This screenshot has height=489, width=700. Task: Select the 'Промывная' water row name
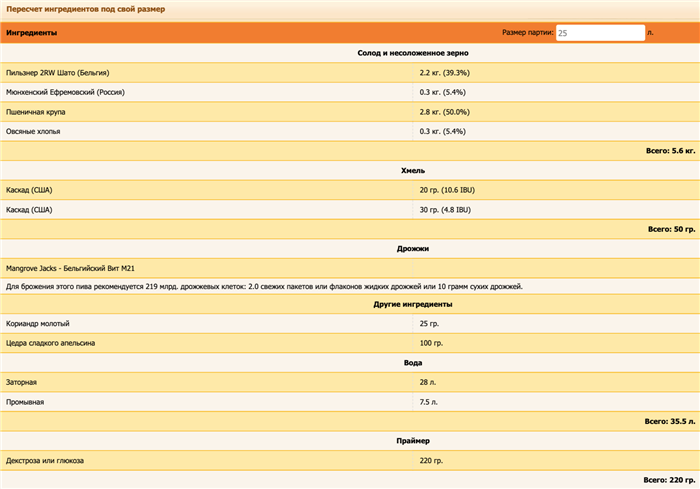pos(25,402)
